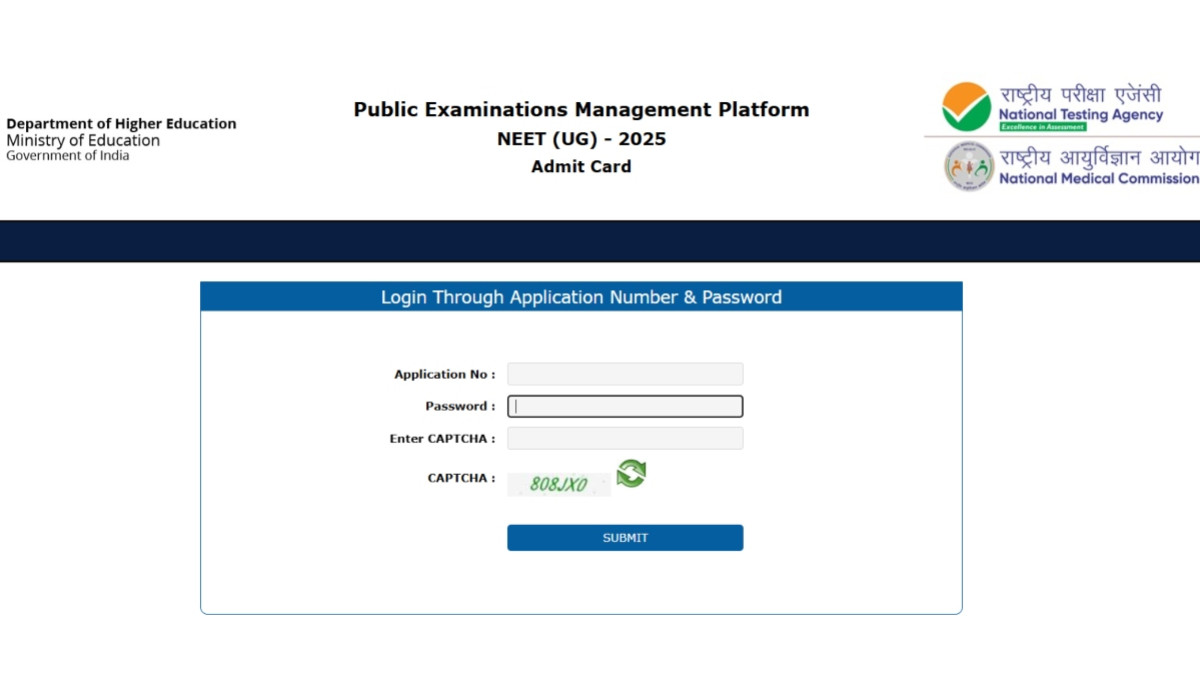The height and width of the screenshot is (675, 1200).
Task: Click the 'NEET (UG) - 2025' heading
Action: pos(581,139)
